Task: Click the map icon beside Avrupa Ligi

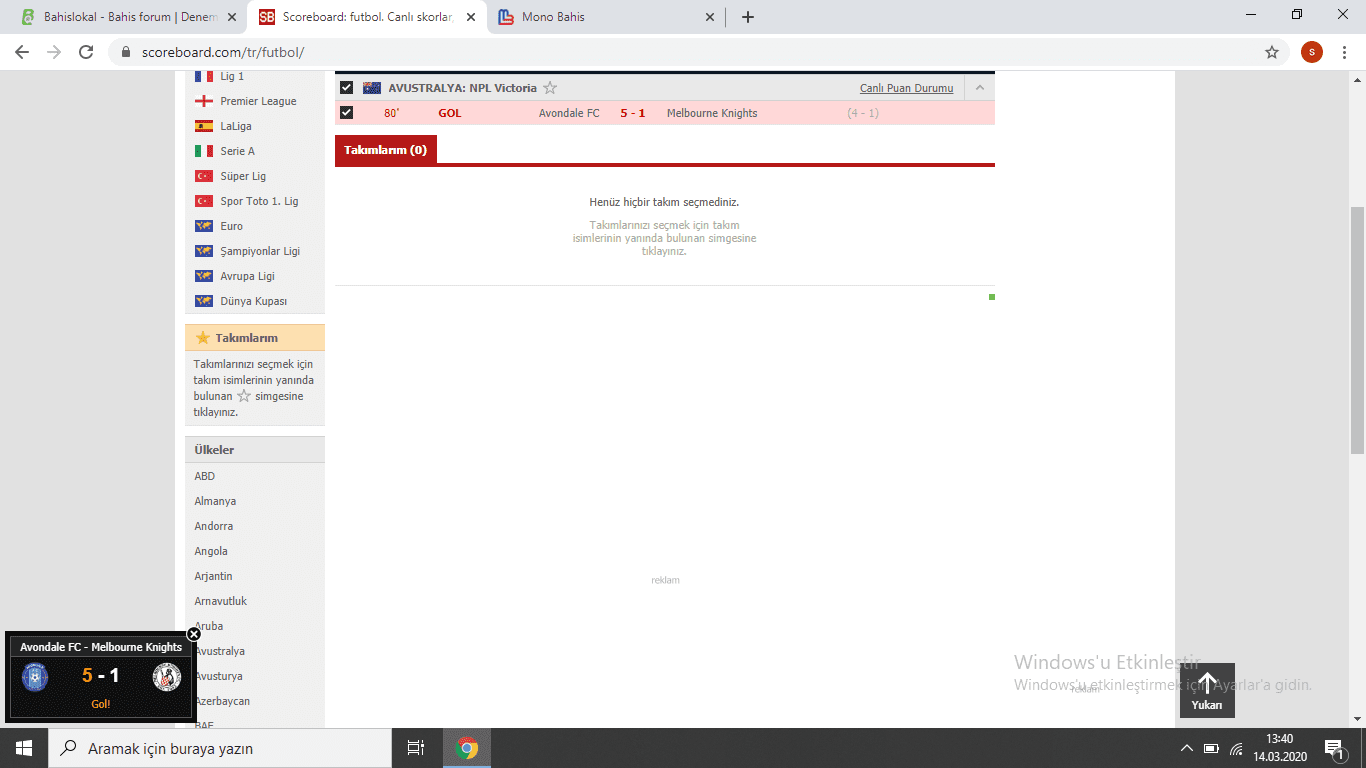Action: pos(203,276)
